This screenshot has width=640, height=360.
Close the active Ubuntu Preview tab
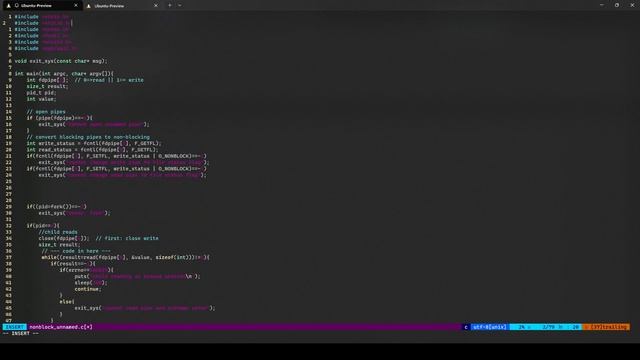[76, 6]
